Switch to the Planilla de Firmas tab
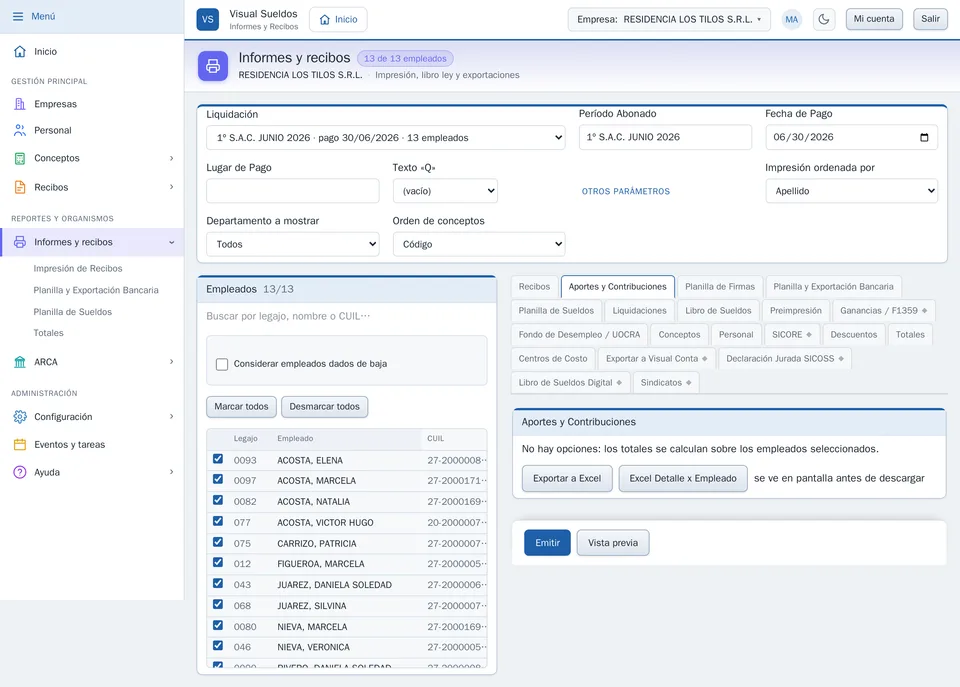The height and width of the screenshot is (687, 960). (x=719, y=287)
